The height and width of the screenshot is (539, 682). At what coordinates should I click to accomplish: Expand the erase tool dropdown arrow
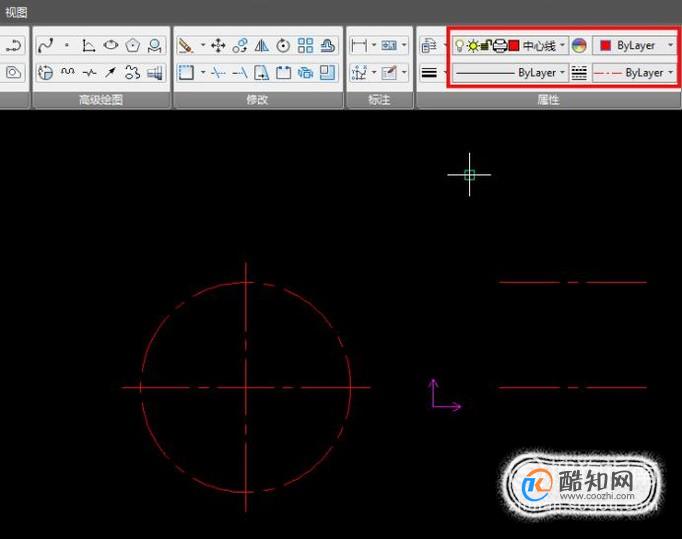pyautogui.click(x=203, y=45)
